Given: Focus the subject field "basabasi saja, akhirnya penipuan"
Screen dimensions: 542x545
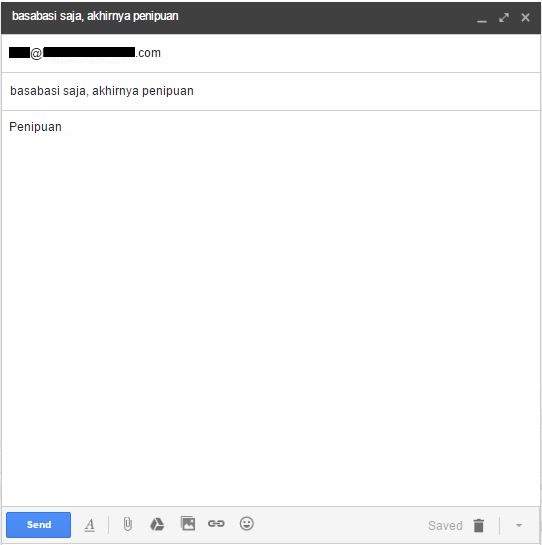Looking at the screenshot, I should point(271,91).
